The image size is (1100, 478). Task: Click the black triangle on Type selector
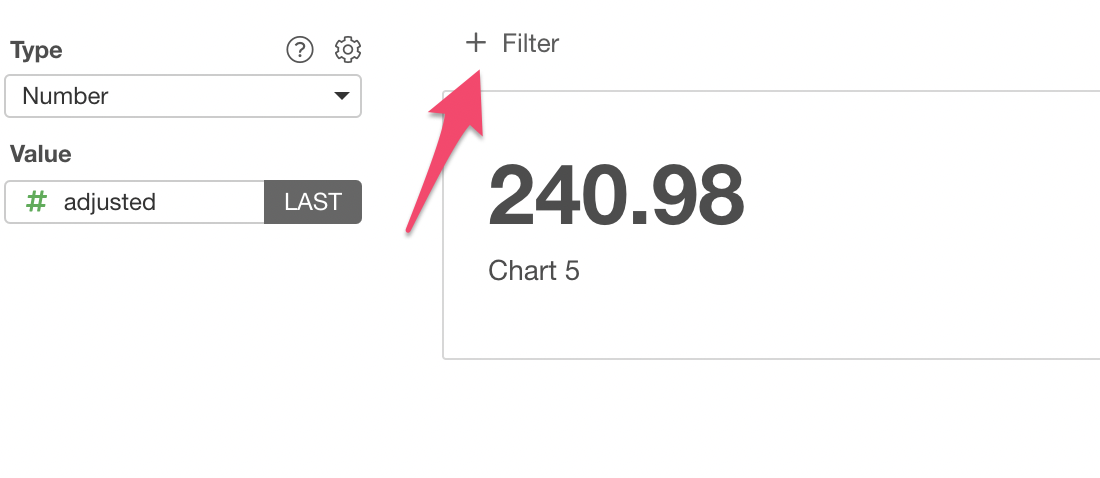[x=342, y=96]
